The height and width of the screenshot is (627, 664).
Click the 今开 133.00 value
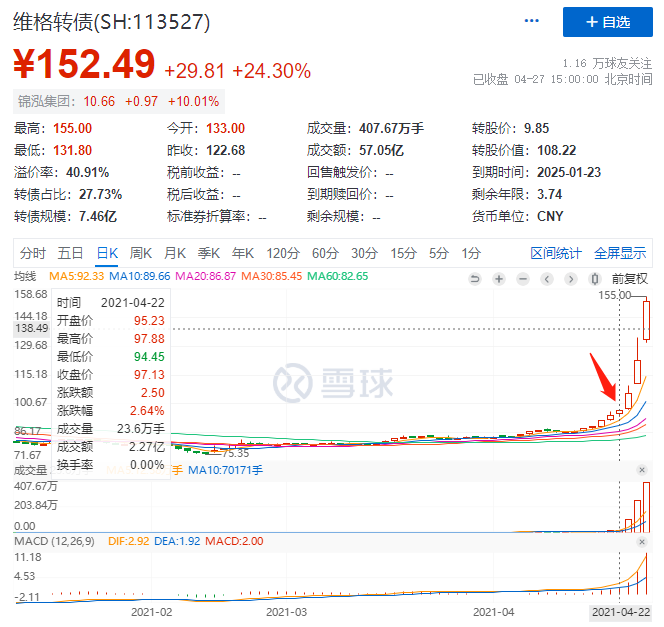tap(225, 128)
